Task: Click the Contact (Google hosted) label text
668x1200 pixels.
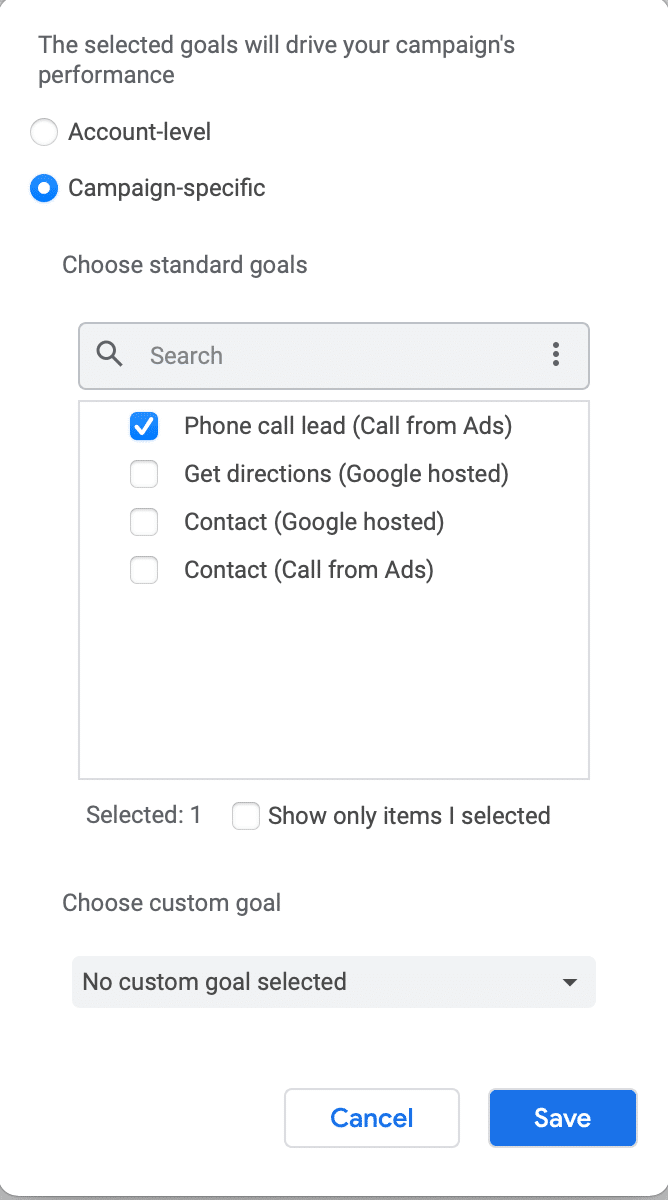Action: click(x=314, y=522)
